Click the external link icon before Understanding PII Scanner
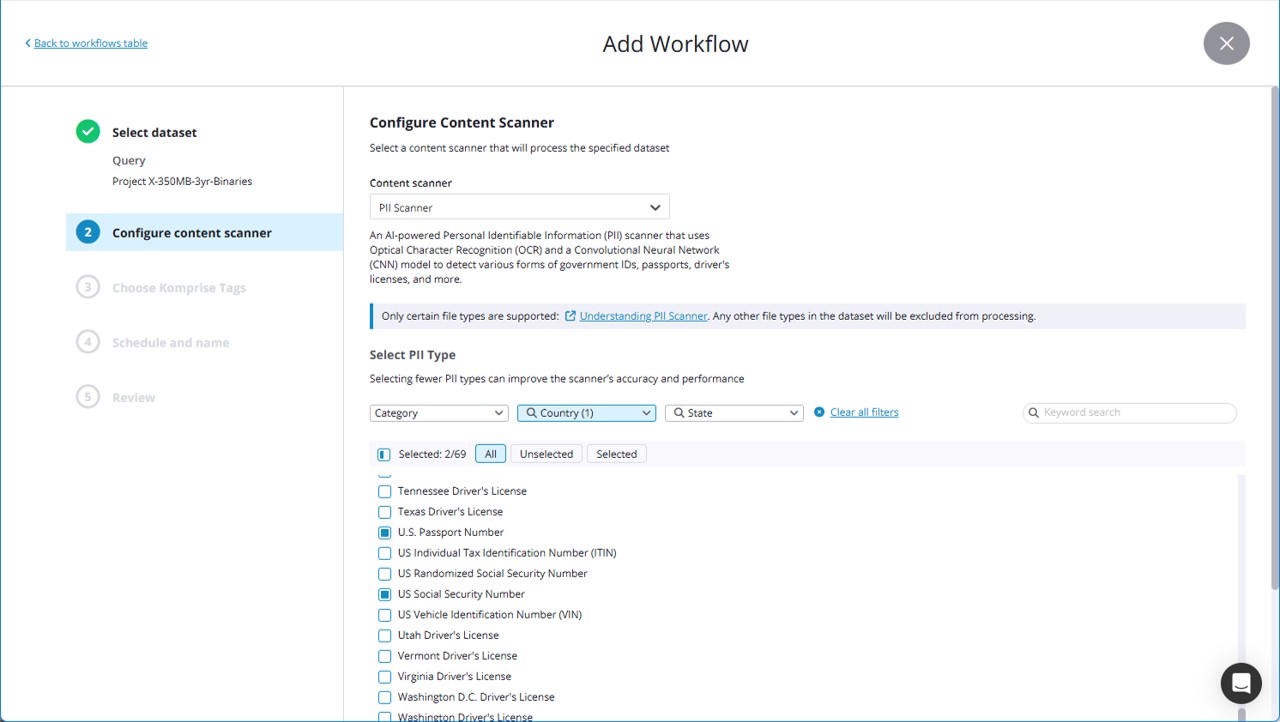This screenshot has height=722, width=1280. coord(570,316)
